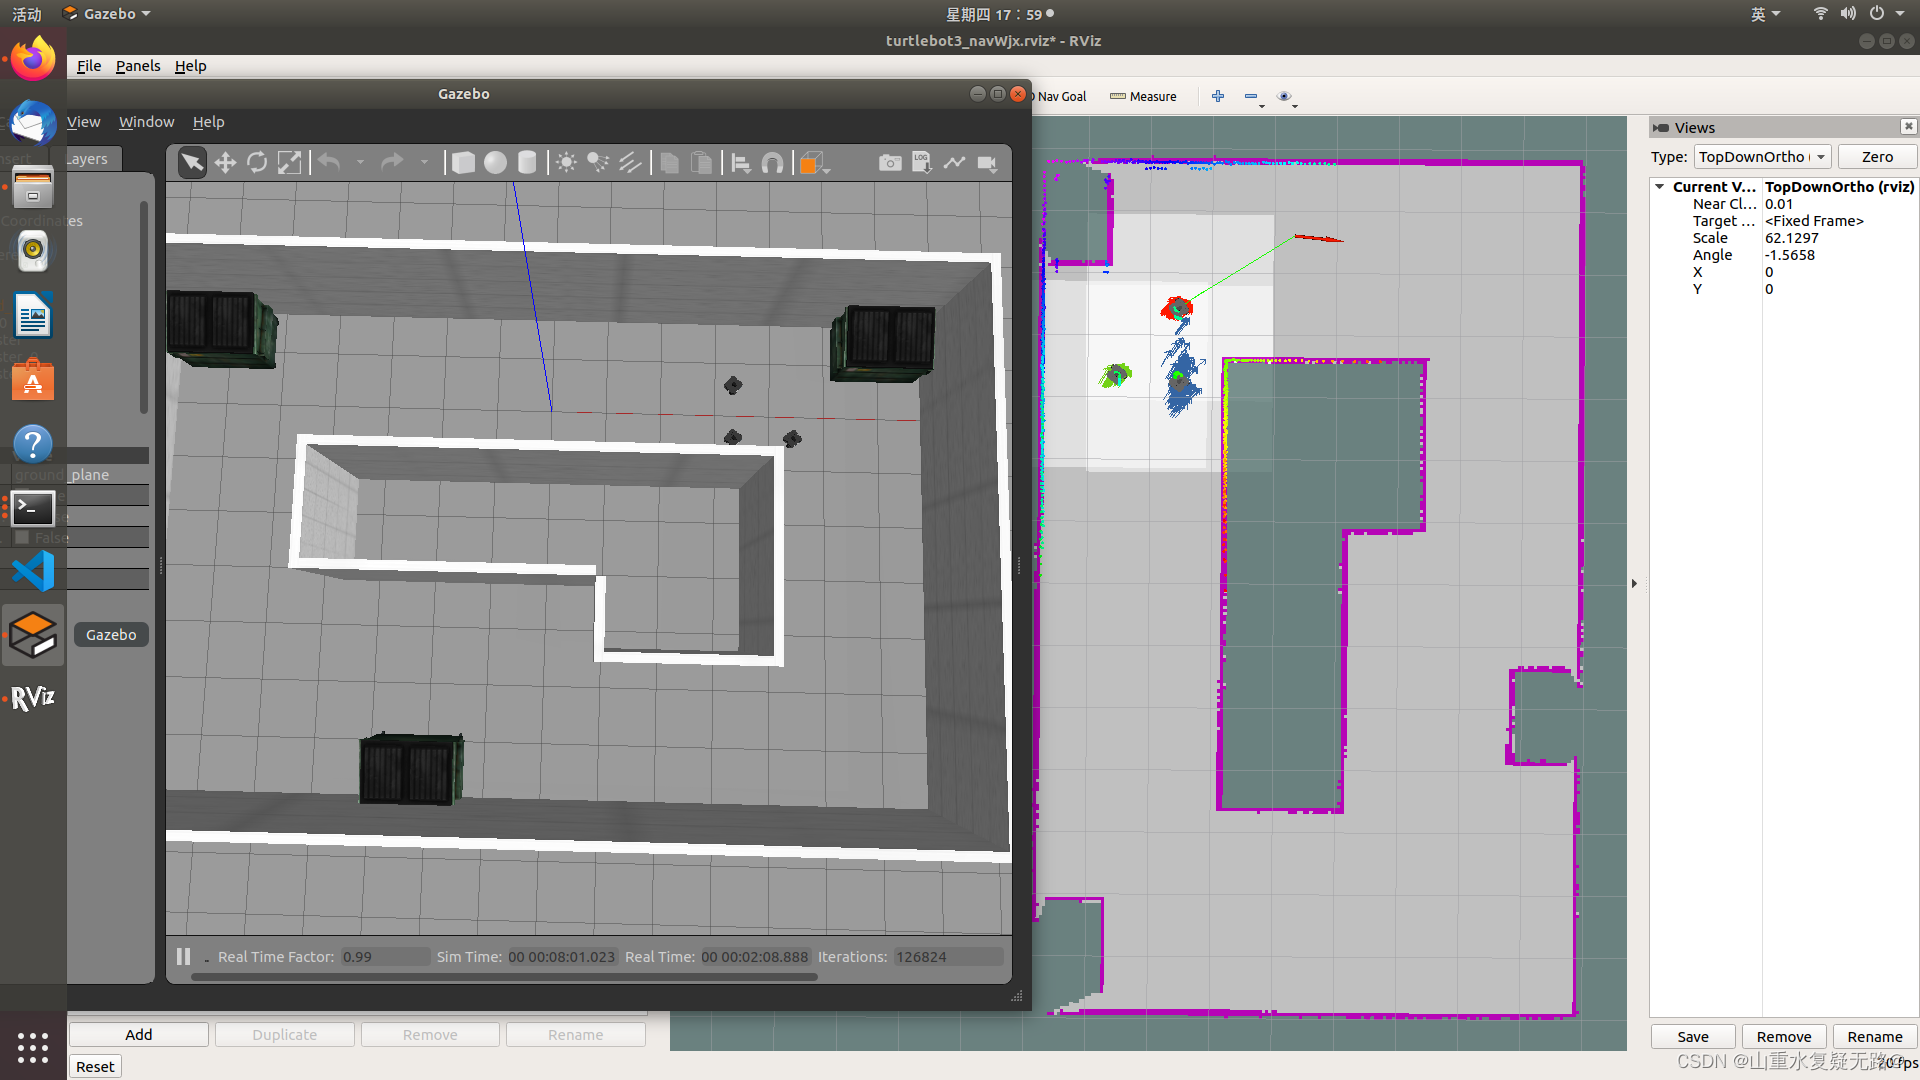Insert a box shape
1920x1080 pixels.
point(463,163)
